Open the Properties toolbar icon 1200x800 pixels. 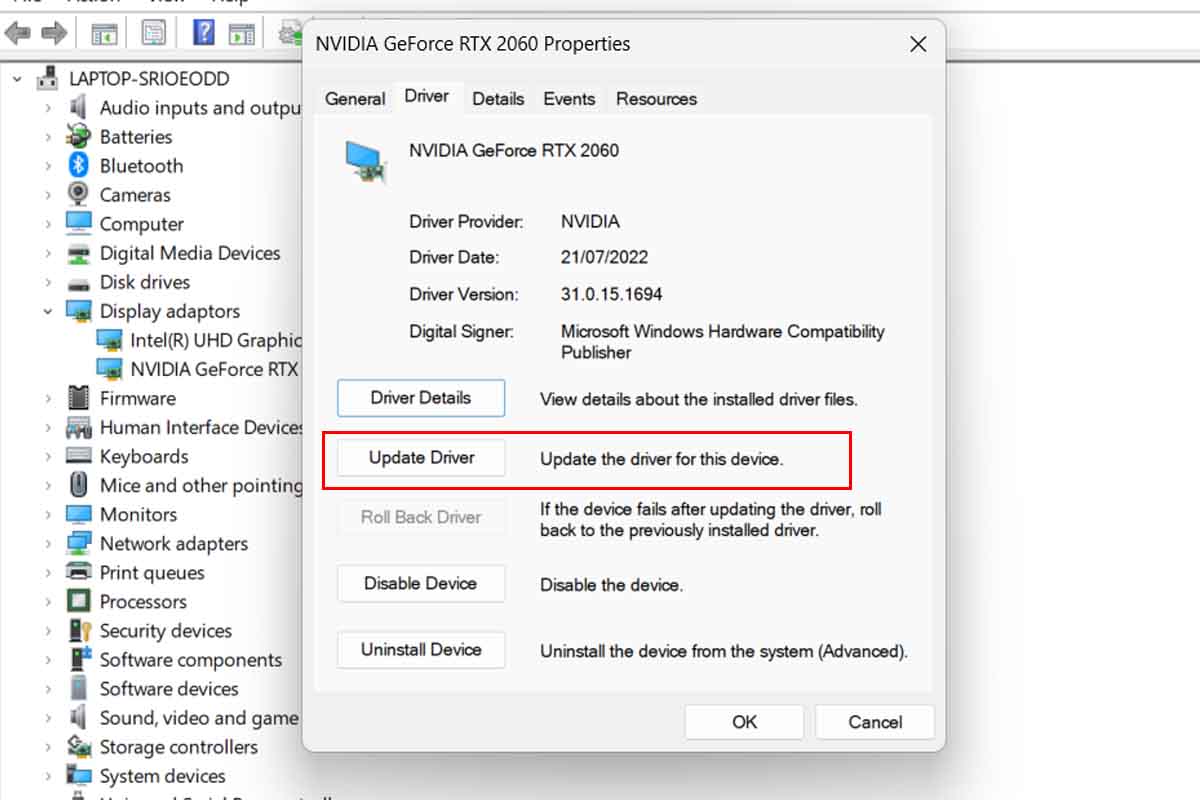coord(153,34)
